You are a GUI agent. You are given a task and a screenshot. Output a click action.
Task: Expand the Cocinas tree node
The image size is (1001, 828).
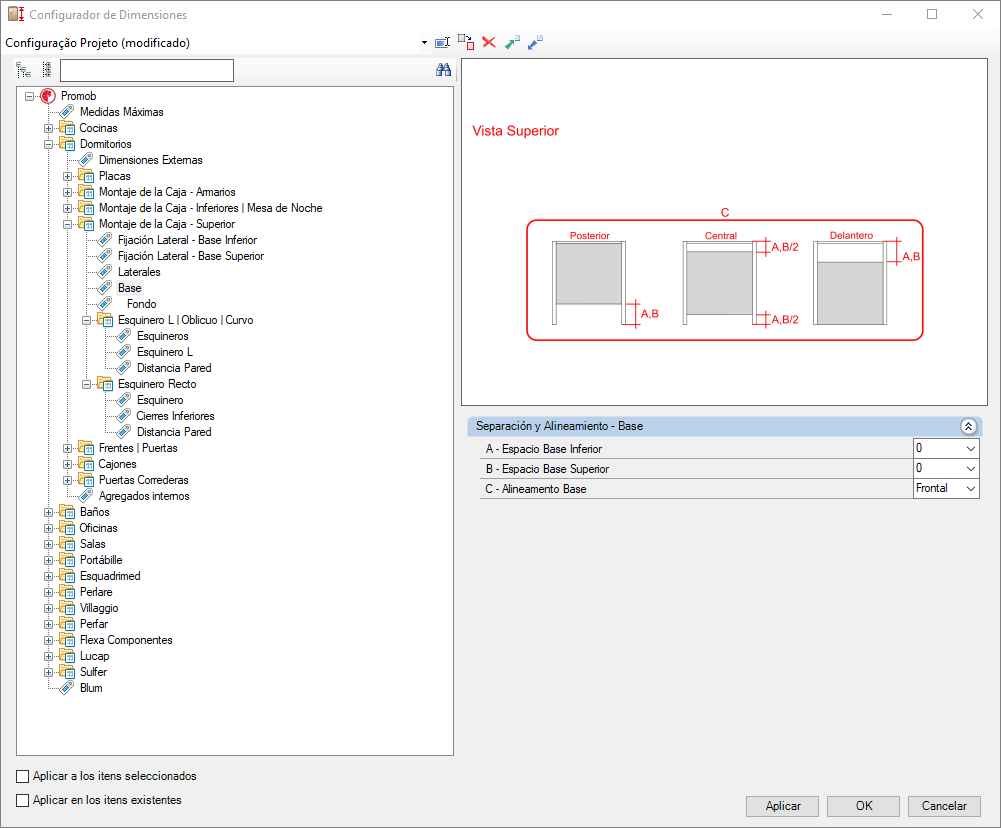click(49, 128)
